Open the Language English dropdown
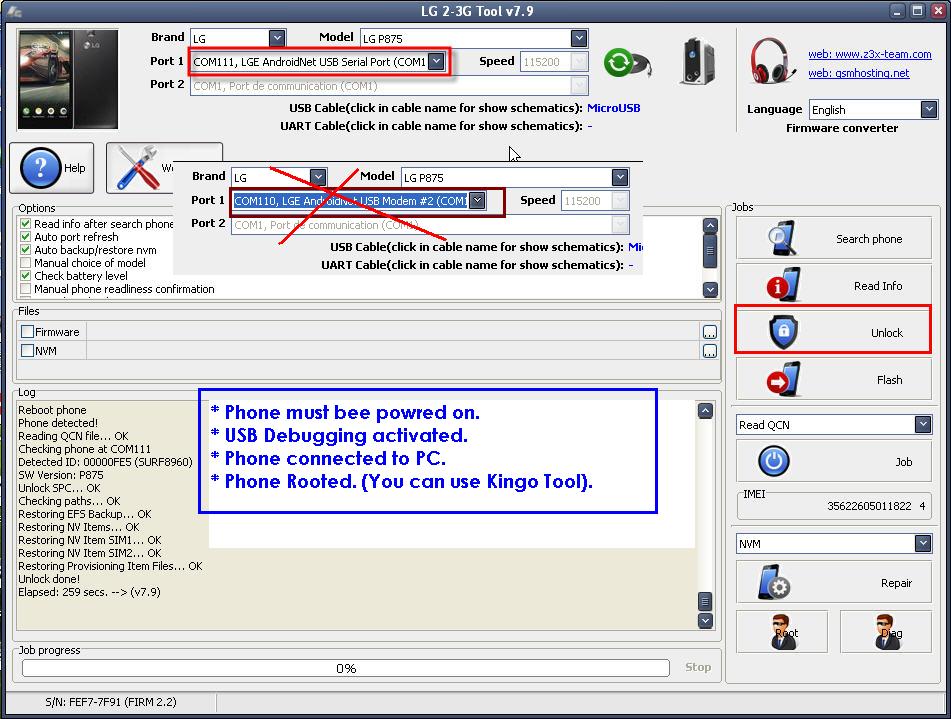This screenshot has height=719, width=951. pyautogui.click(x=929, y=109)
